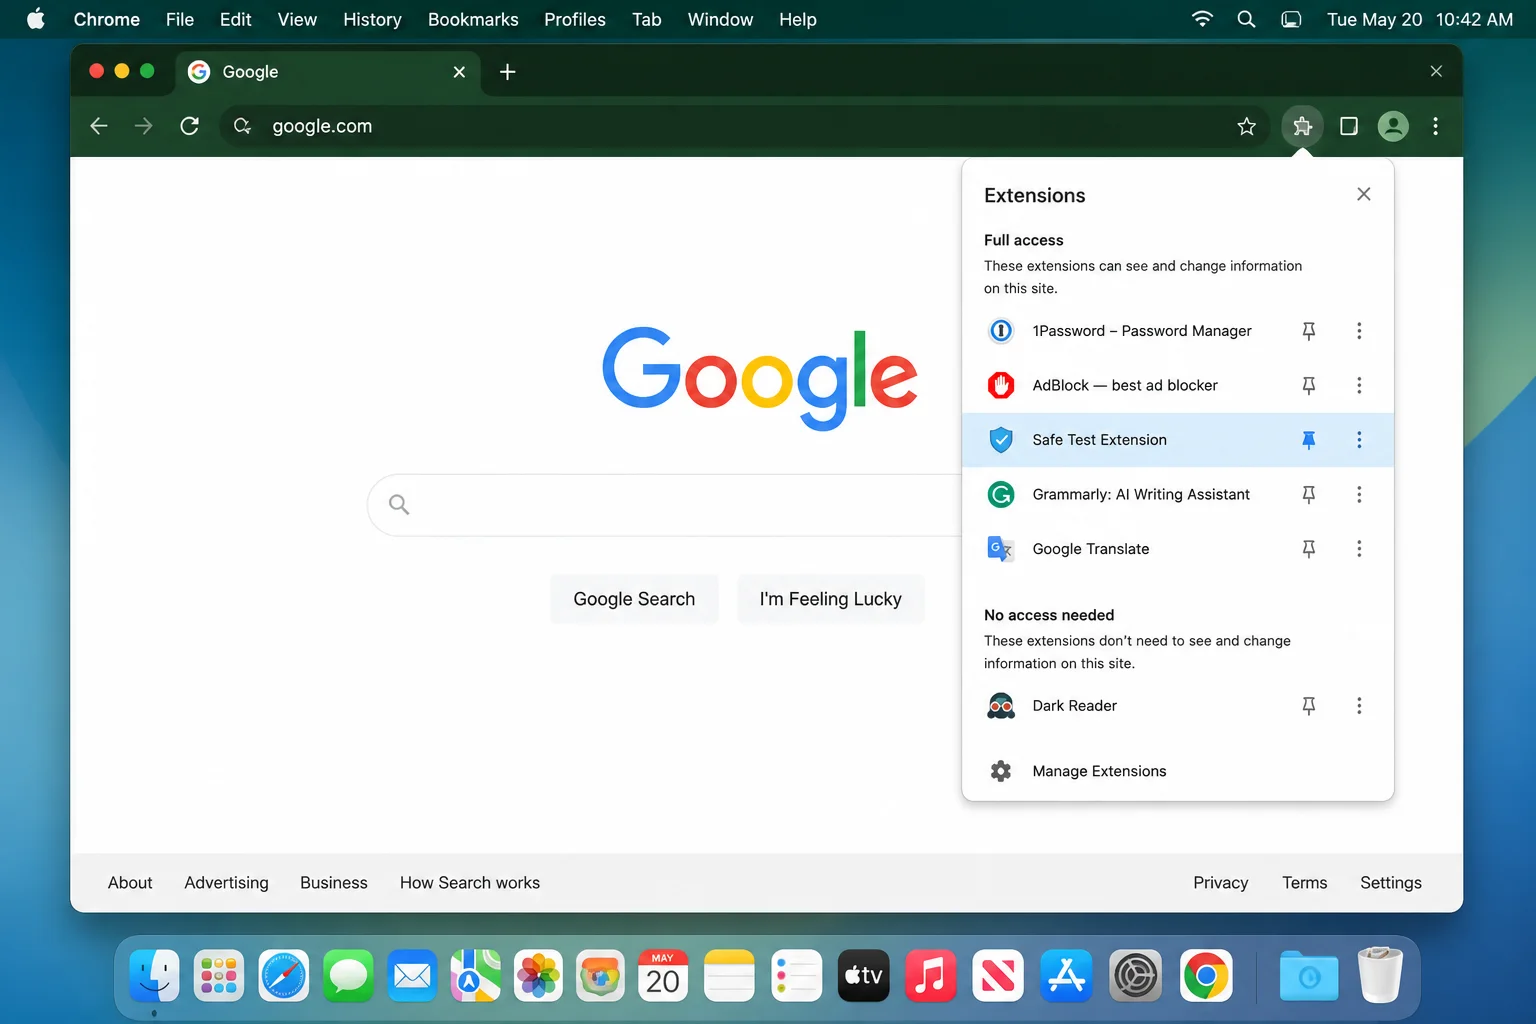Pin Grammarly extension to toolbar
Screen dimensions: 1536x1024
coord(1308,494)
